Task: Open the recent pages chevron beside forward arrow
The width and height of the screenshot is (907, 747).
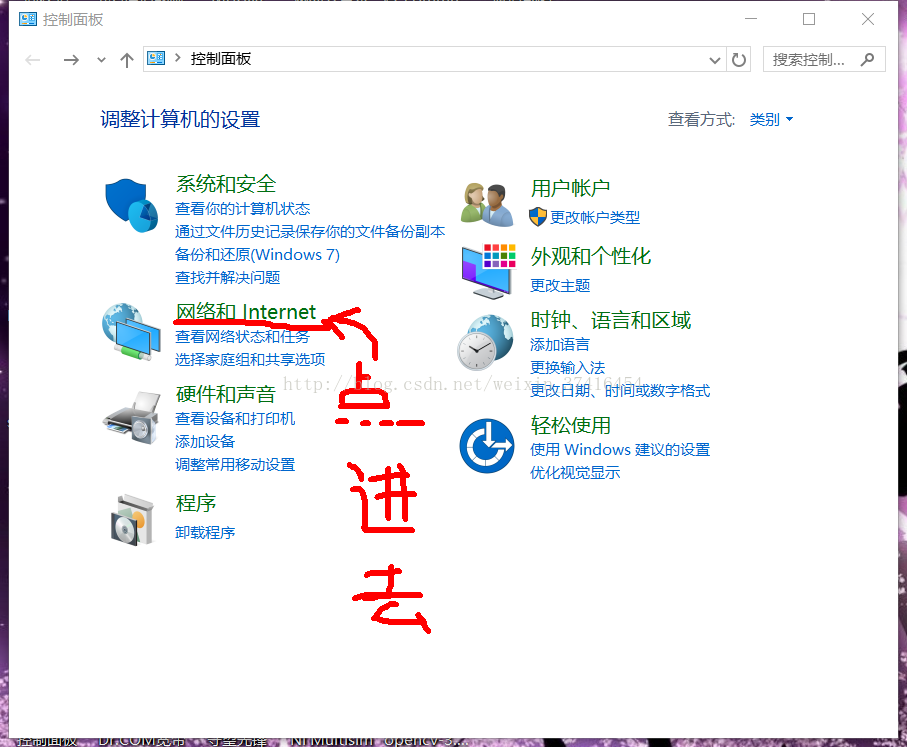Action: point(100,59)
